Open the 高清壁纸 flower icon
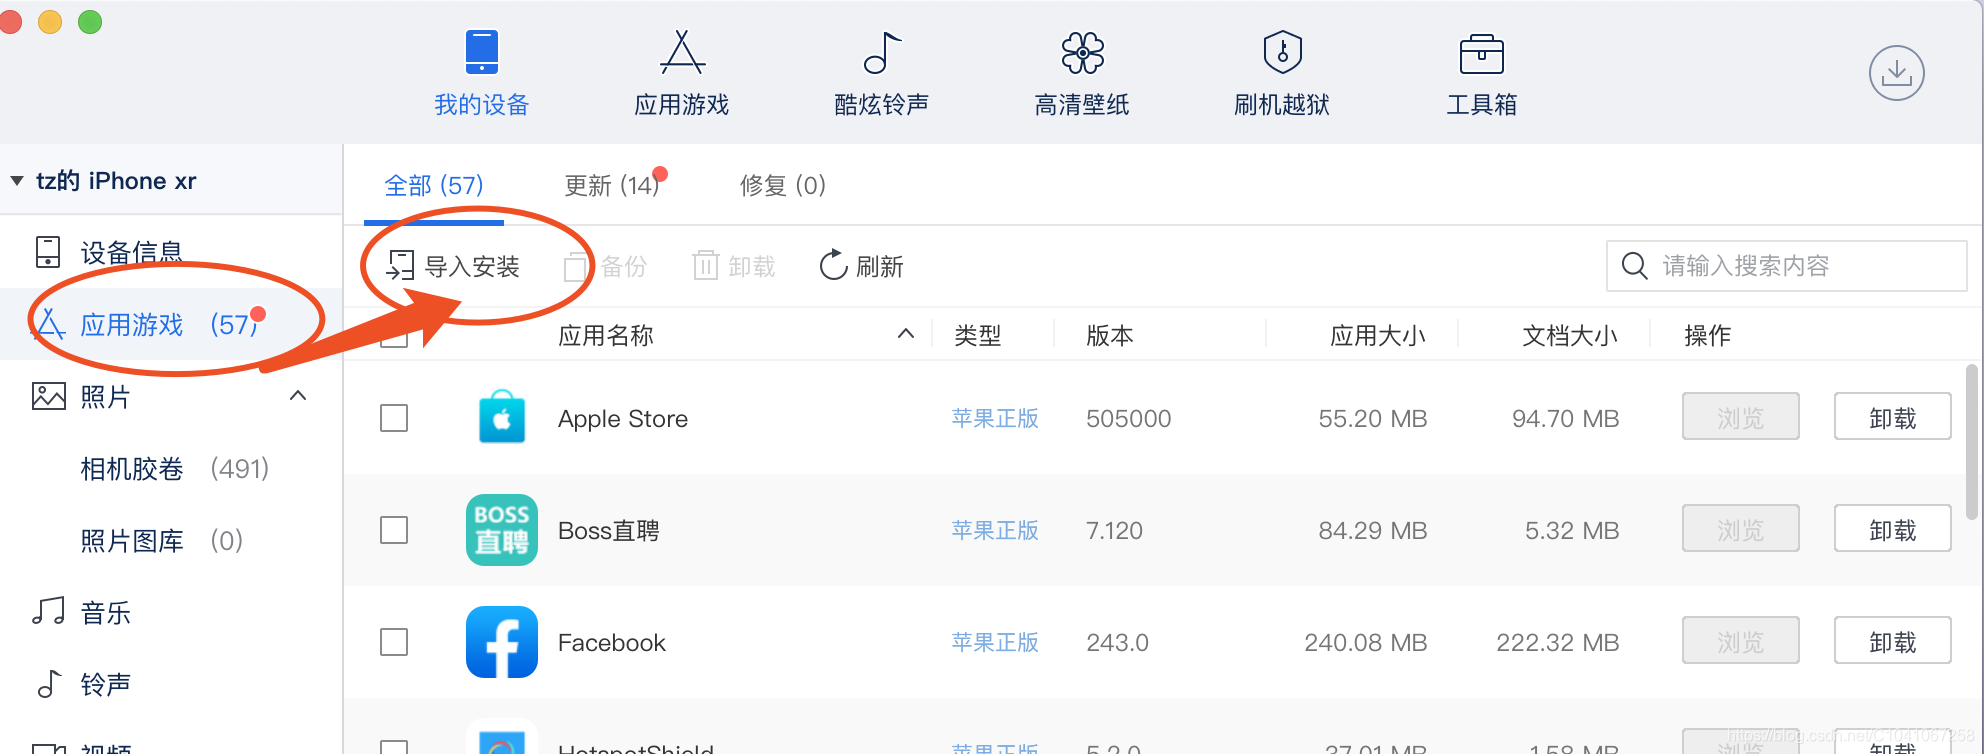The width and height of the screenshot is (1984, 754). [x=1082, y=52]
